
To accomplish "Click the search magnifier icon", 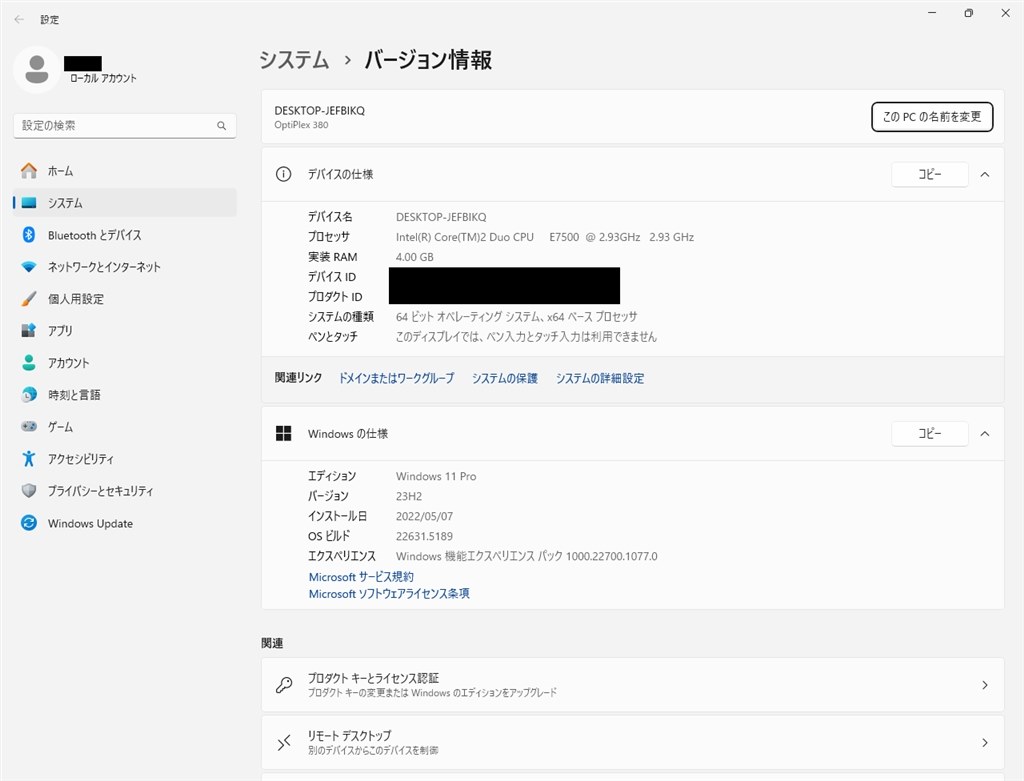I will (221, 125).
